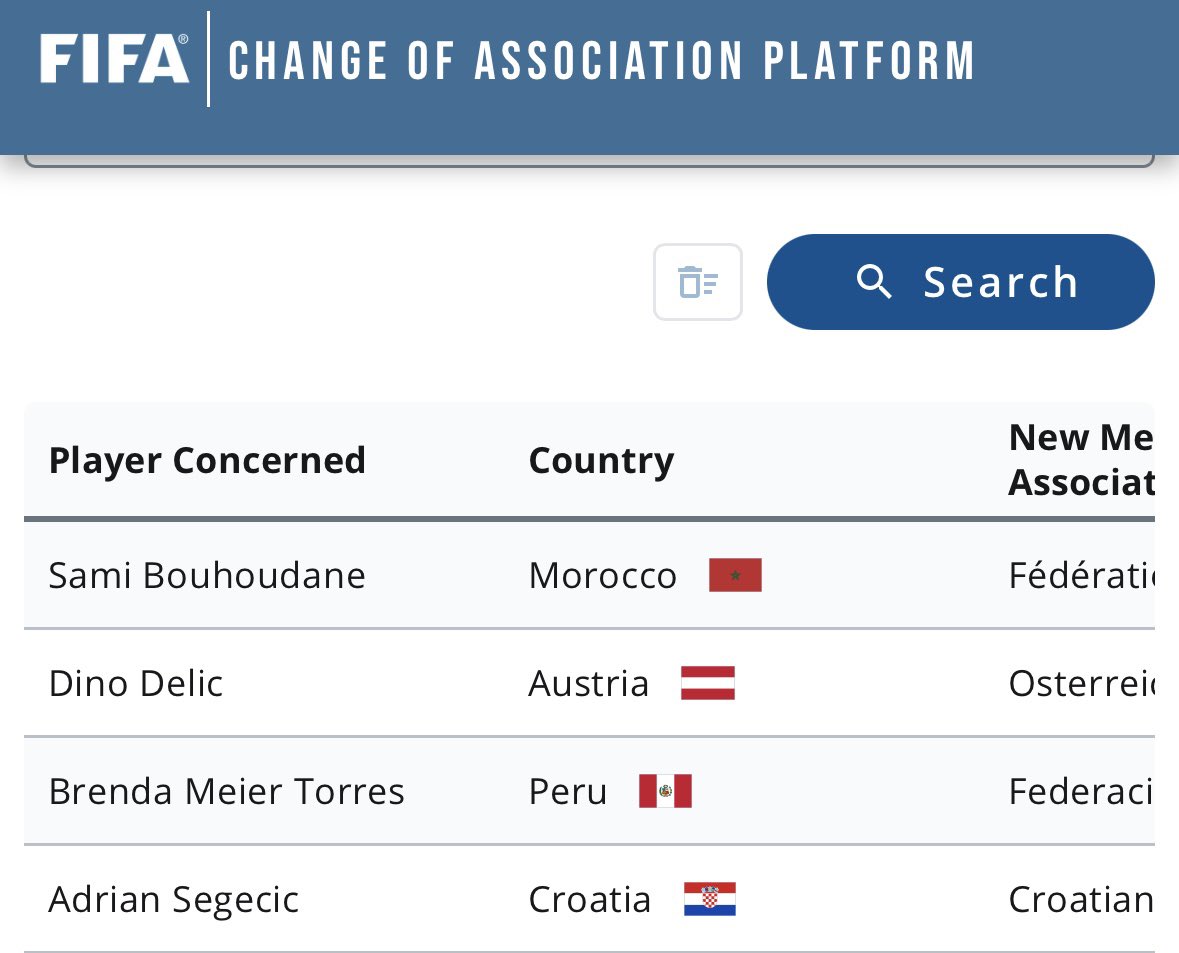Image resolution: width=1179 pixels, height=953 pixels.
Task: Select the Dino Delic row
Action: 136,683
